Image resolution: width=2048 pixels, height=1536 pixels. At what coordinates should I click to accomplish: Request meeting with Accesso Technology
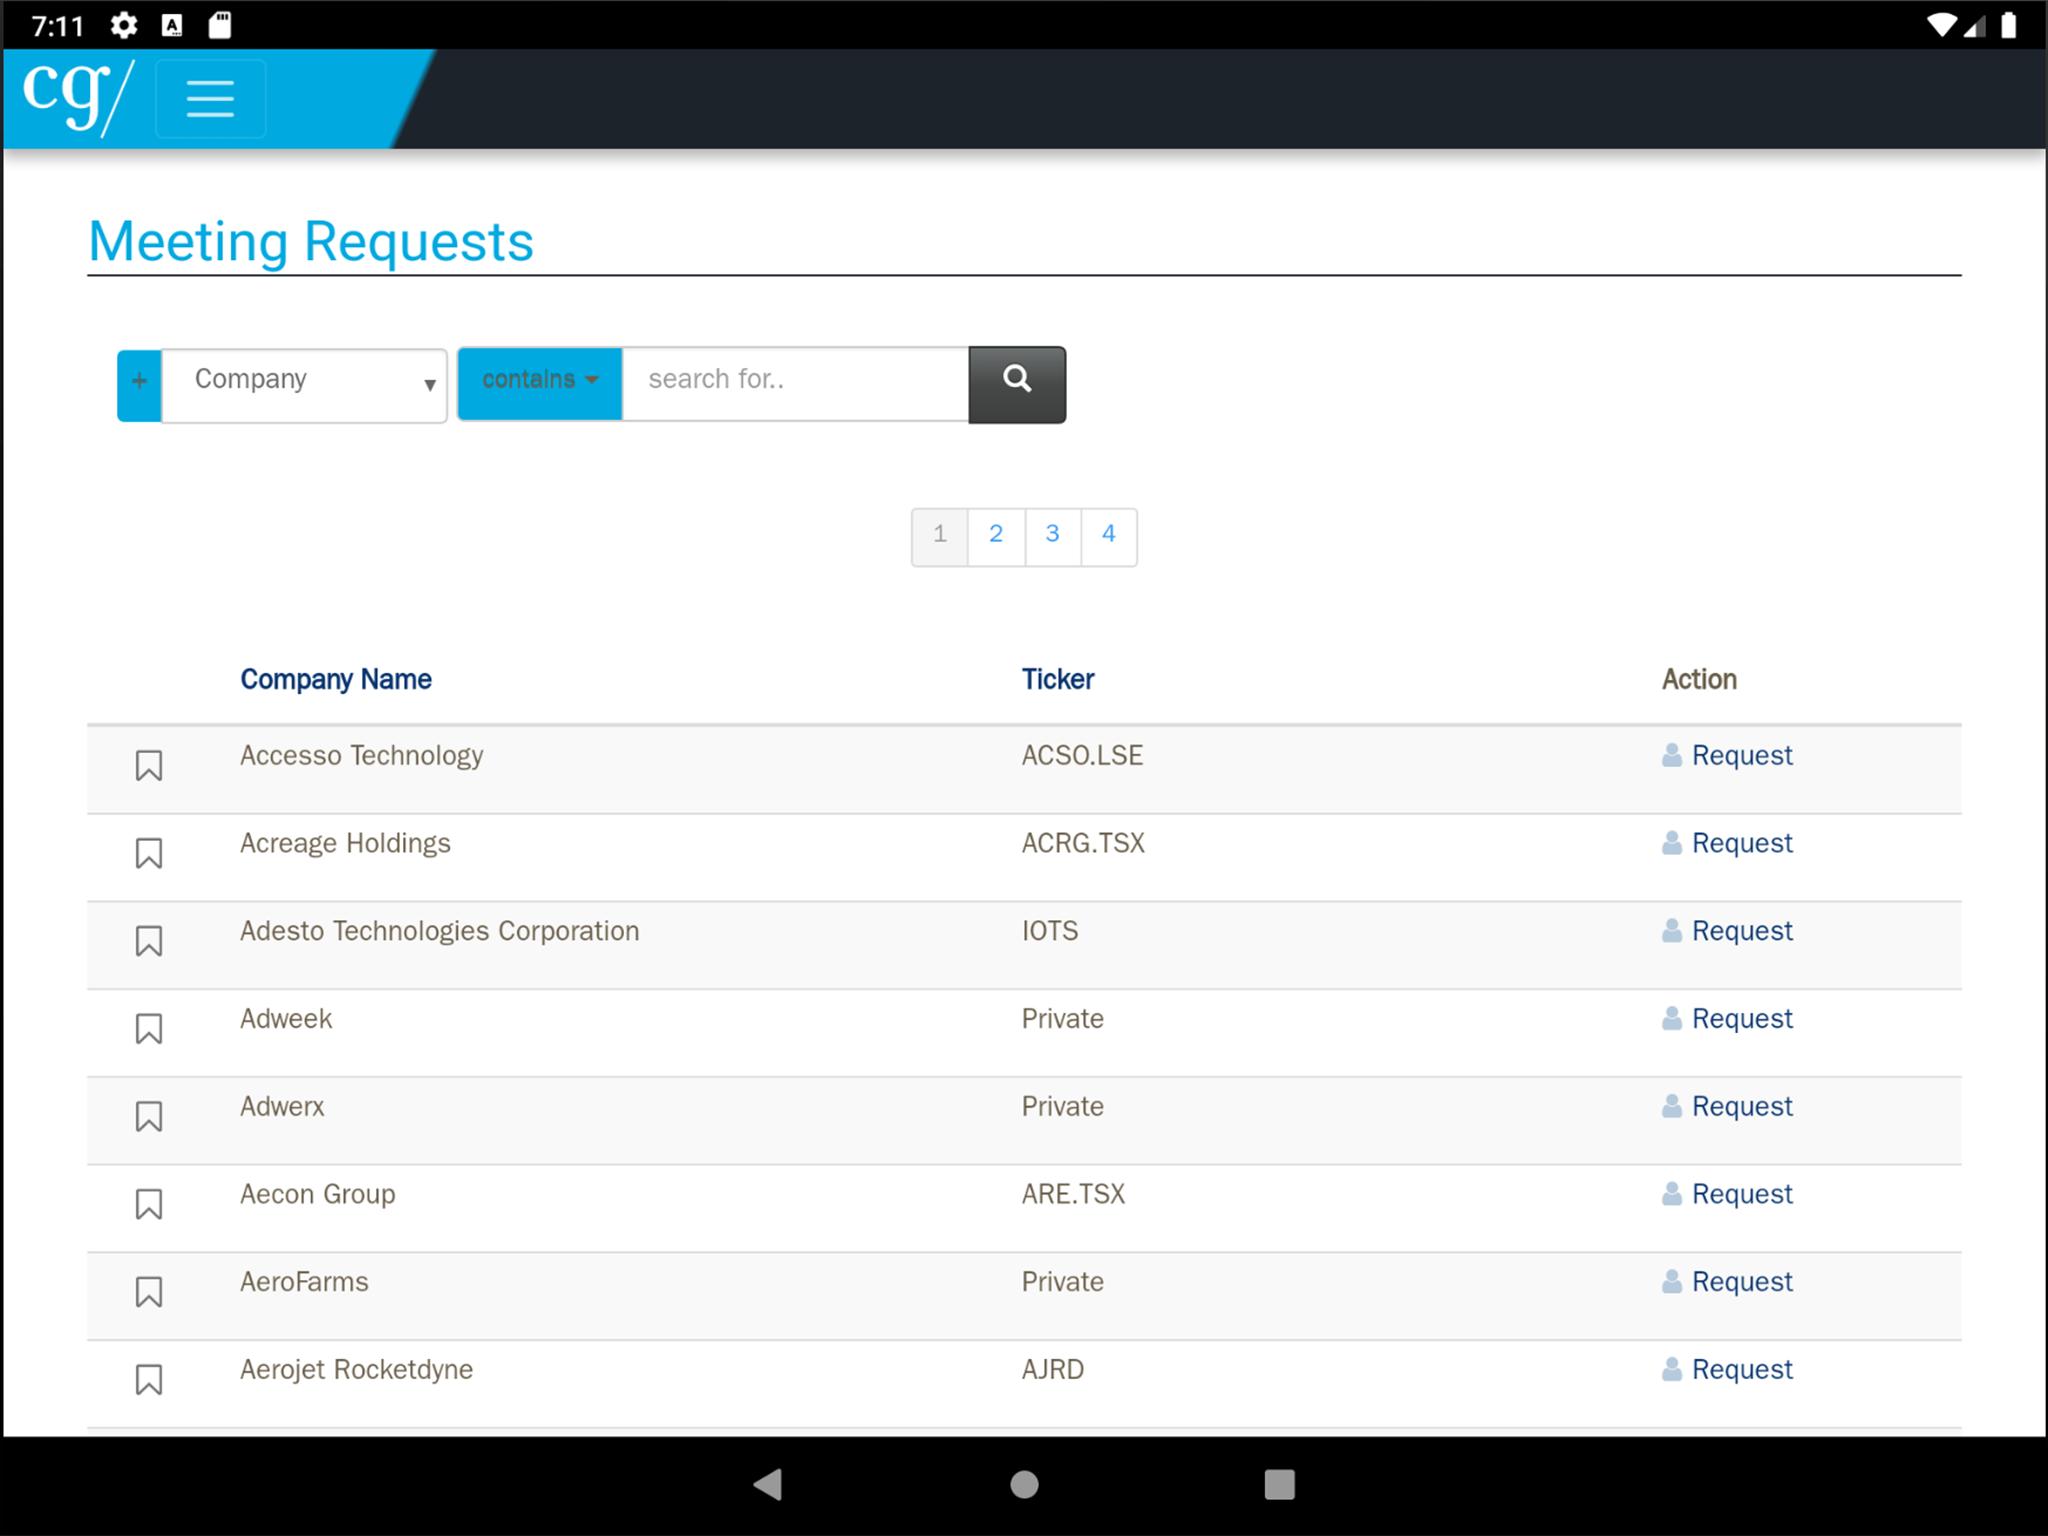click(1728, 755)
